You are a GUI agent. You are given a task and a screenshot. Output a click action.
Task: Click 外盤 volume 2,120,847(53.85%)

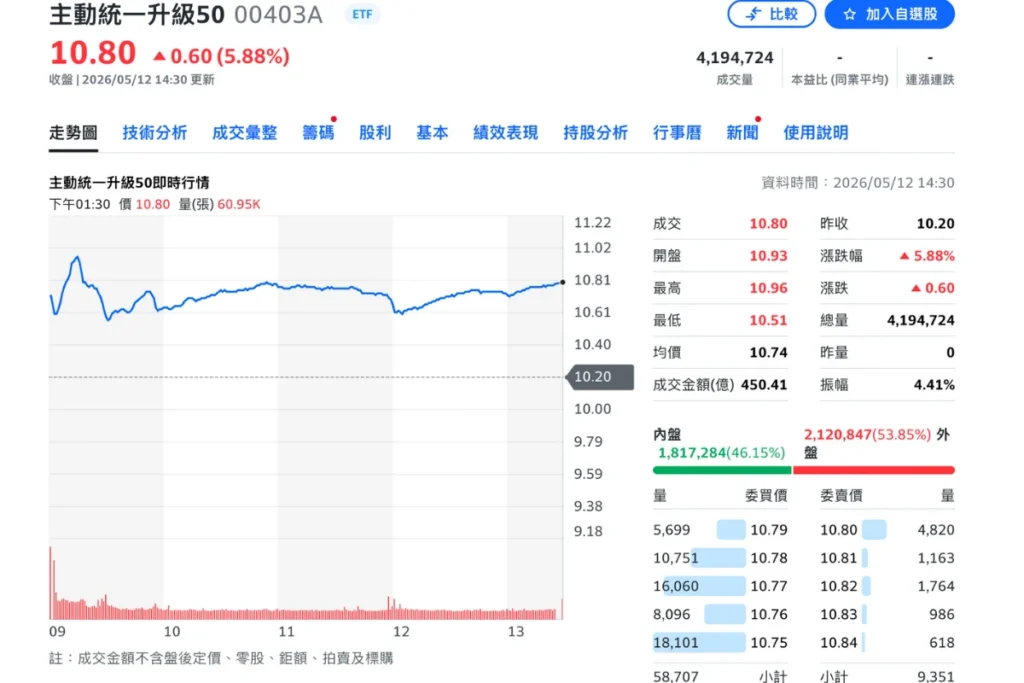pyautogui.click(x=867, y=435)
